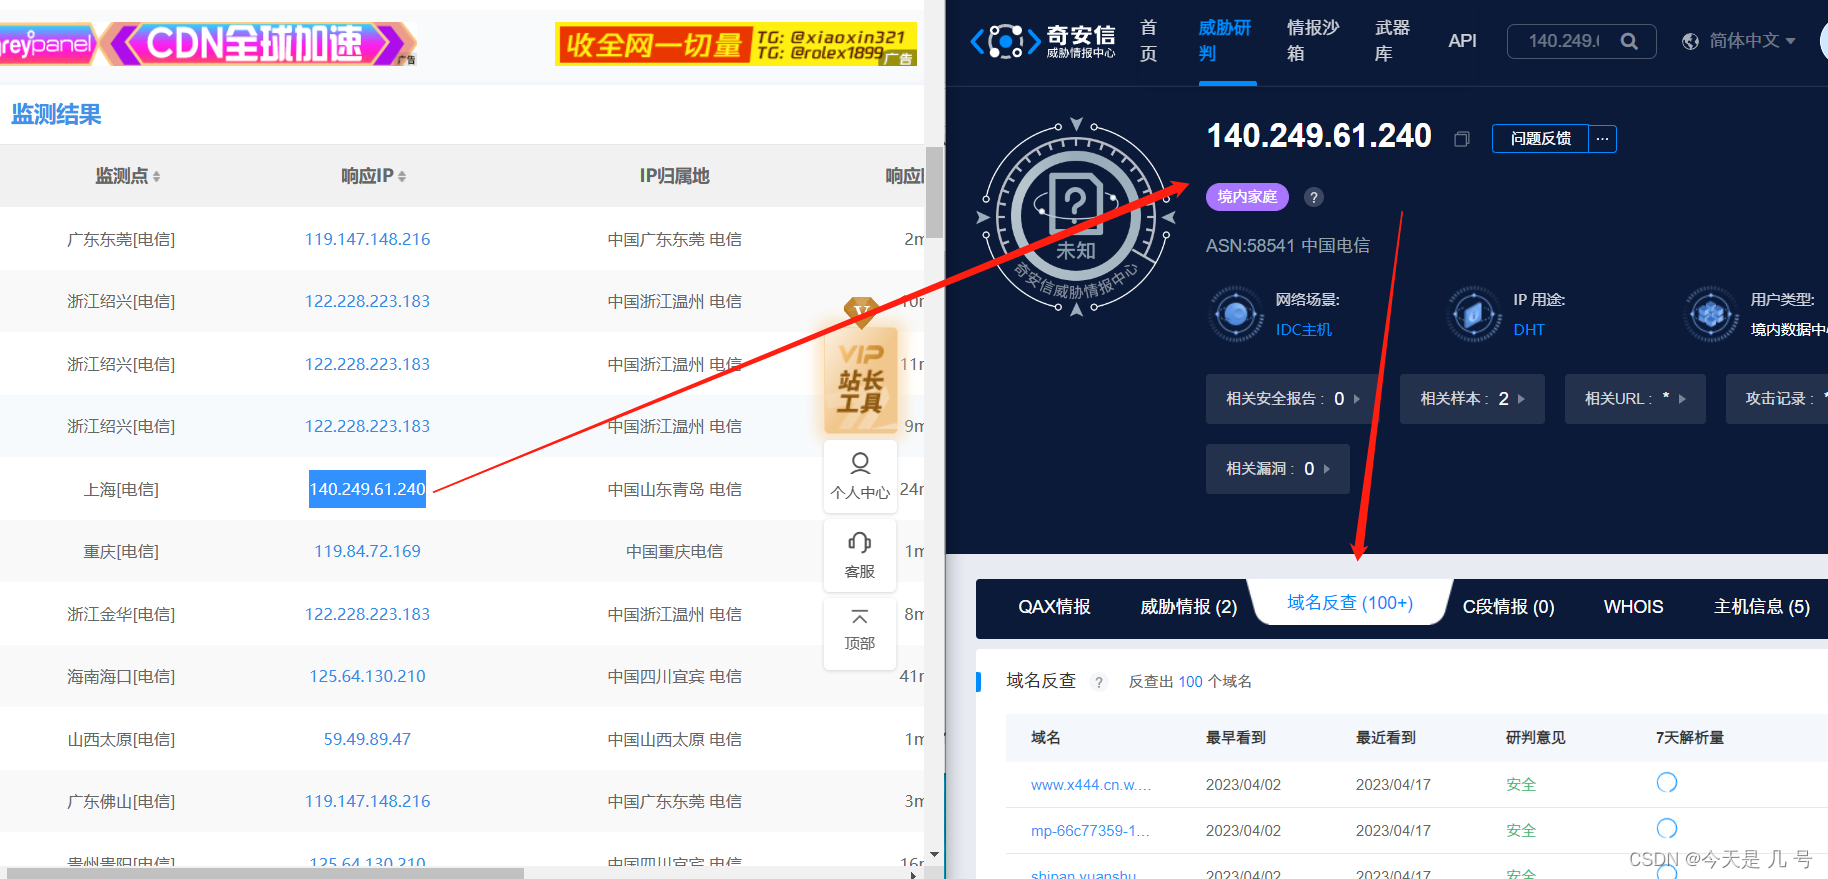1828x879 pixels.
Task: Click 中国山东青岛 电信 location cell
Action: tap(675, 490)
